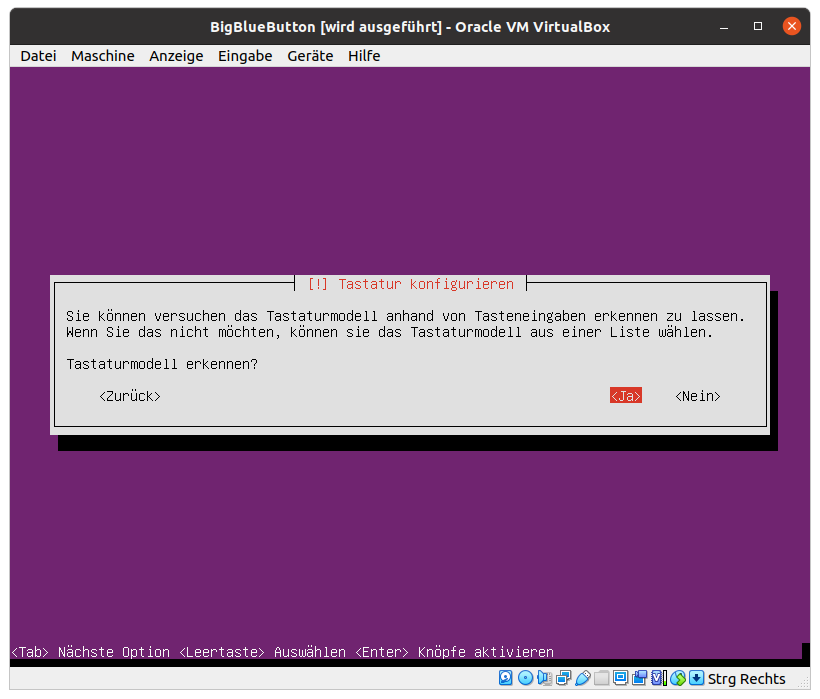Click the shared folders status icon
Screen dimensions: 820x699
pos(601,678)
